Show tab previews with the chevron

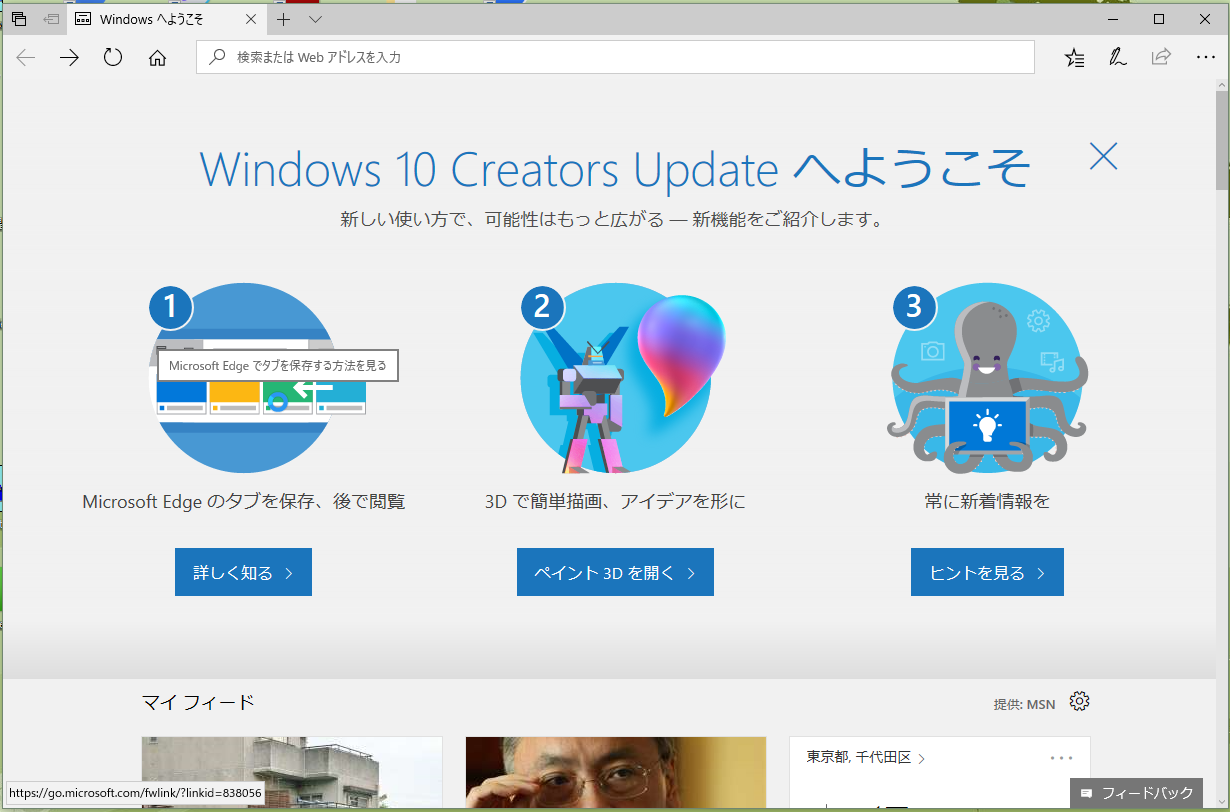[x=315, y=19]
